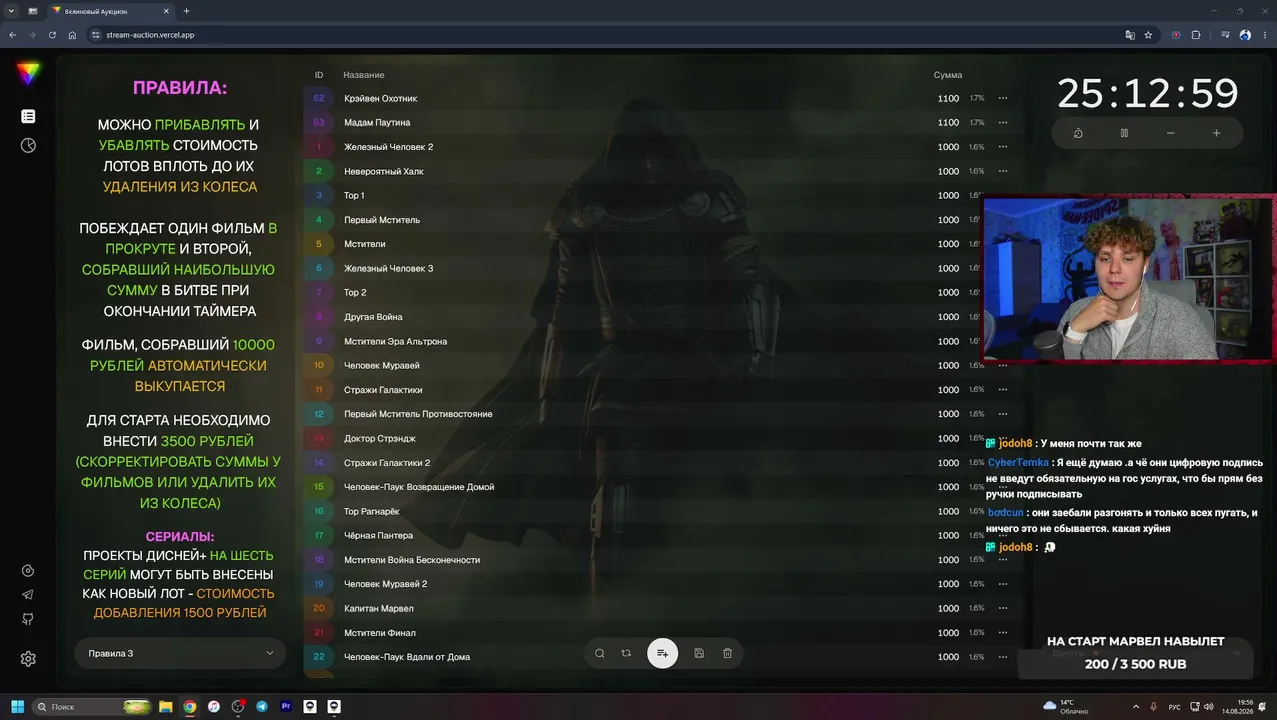Screen dimensions: 1277x720
Task: Open the weather widget 14°C Облачно
Action: pyautogui.click(x=1065, y=706)
